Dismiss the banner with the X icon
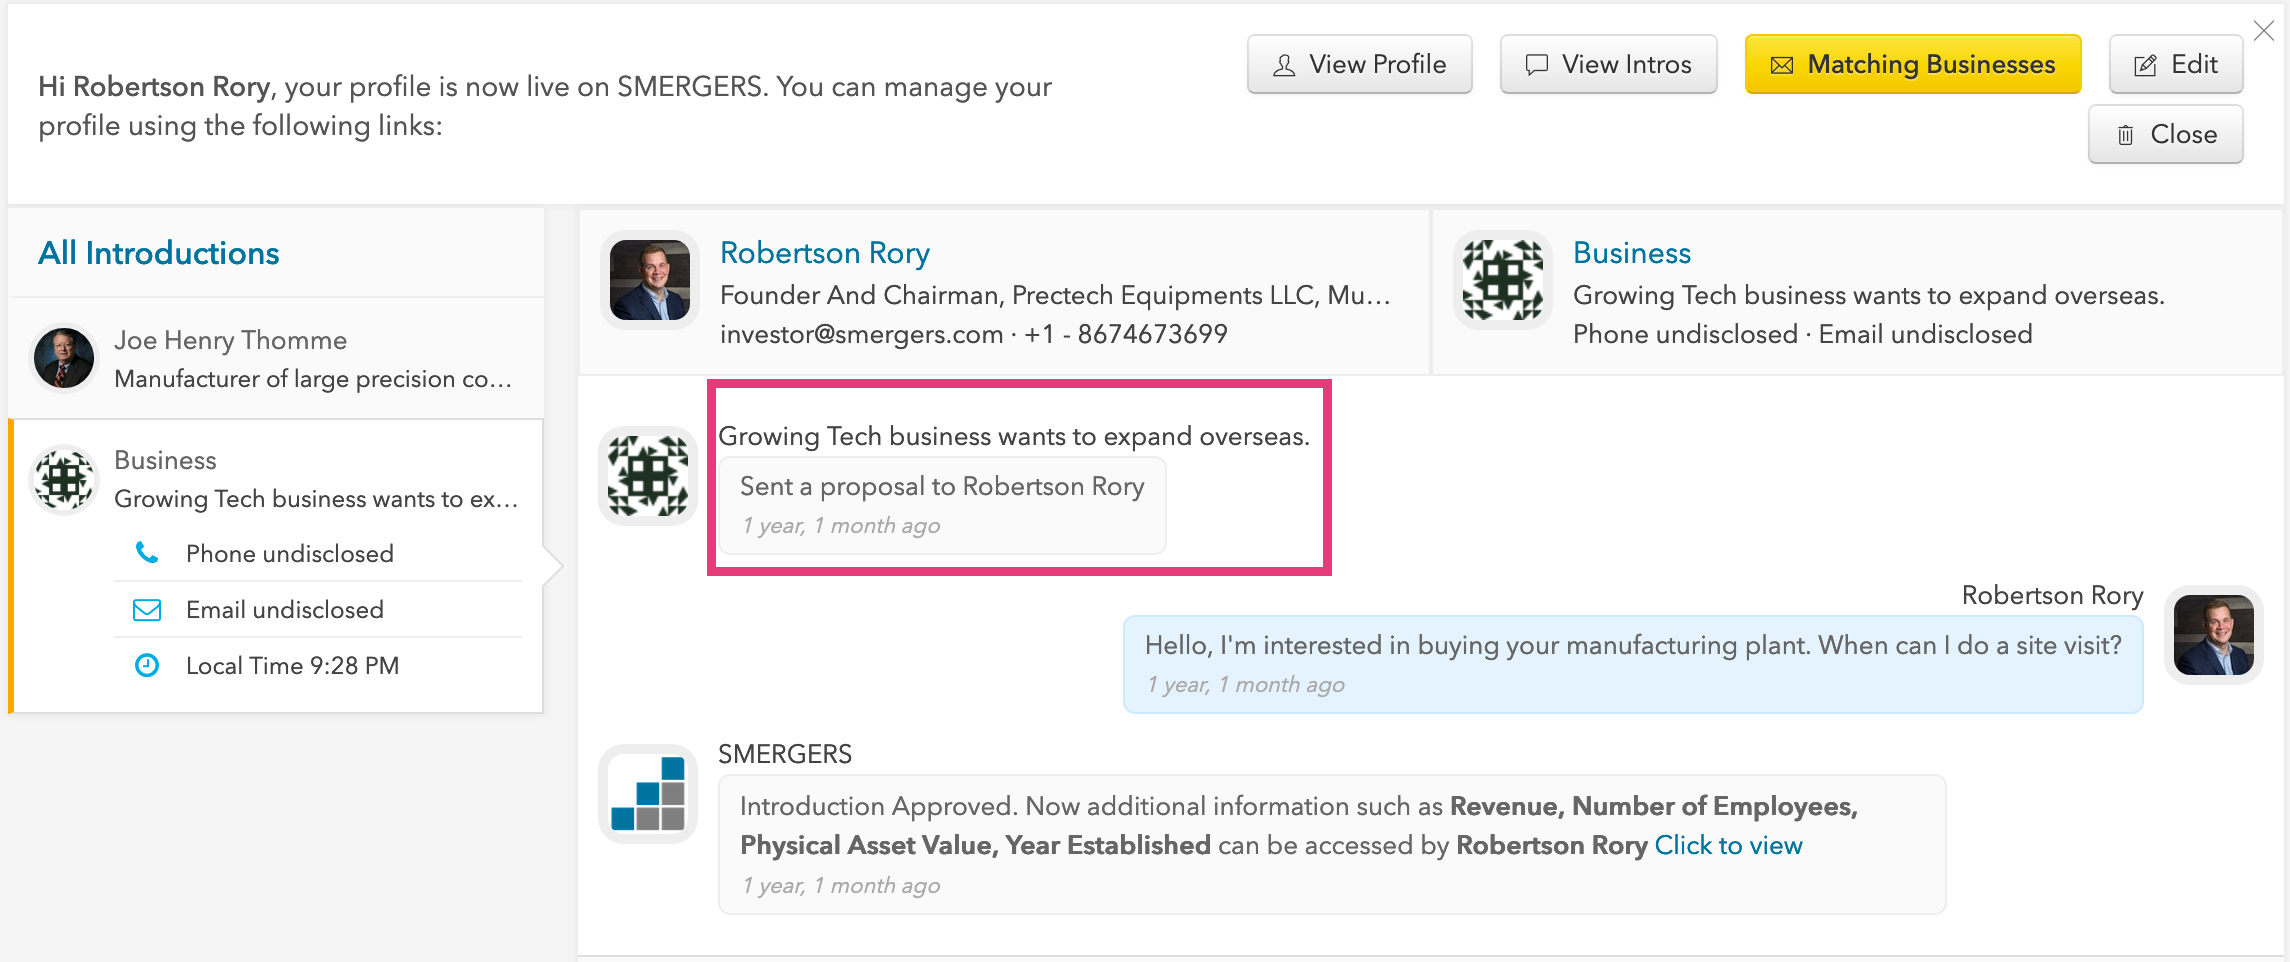Viewport: 2290px width, 962px height. [2264, 31]
